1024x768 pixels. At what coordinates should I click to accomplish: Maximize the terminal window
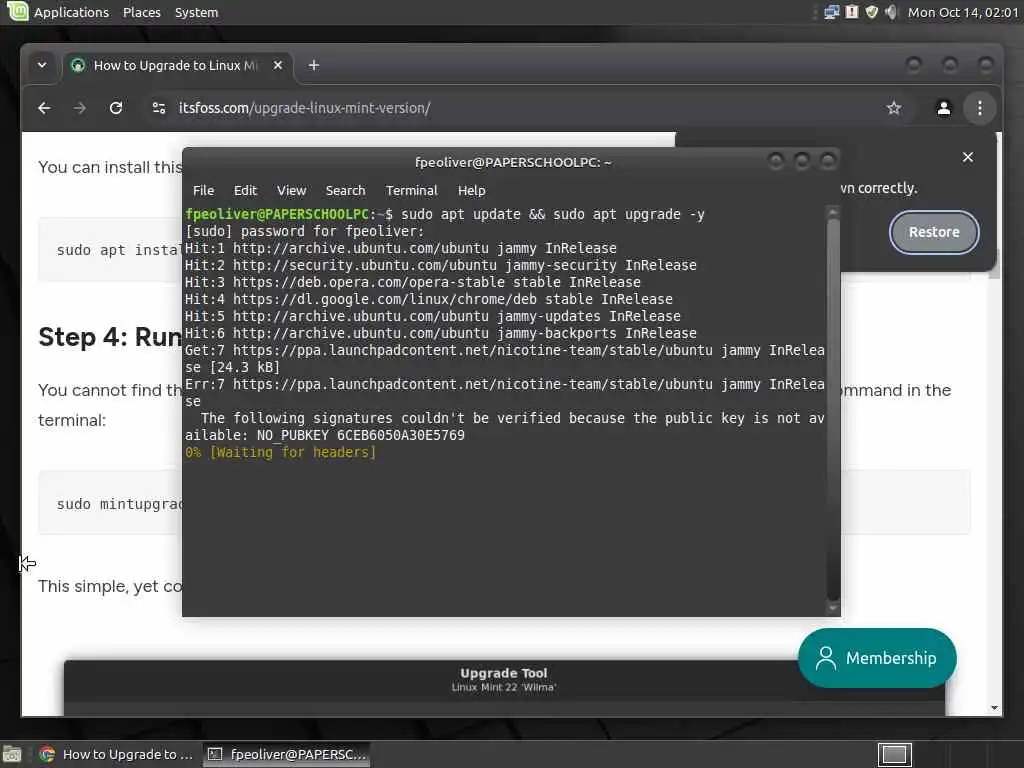tap(802, 161)
